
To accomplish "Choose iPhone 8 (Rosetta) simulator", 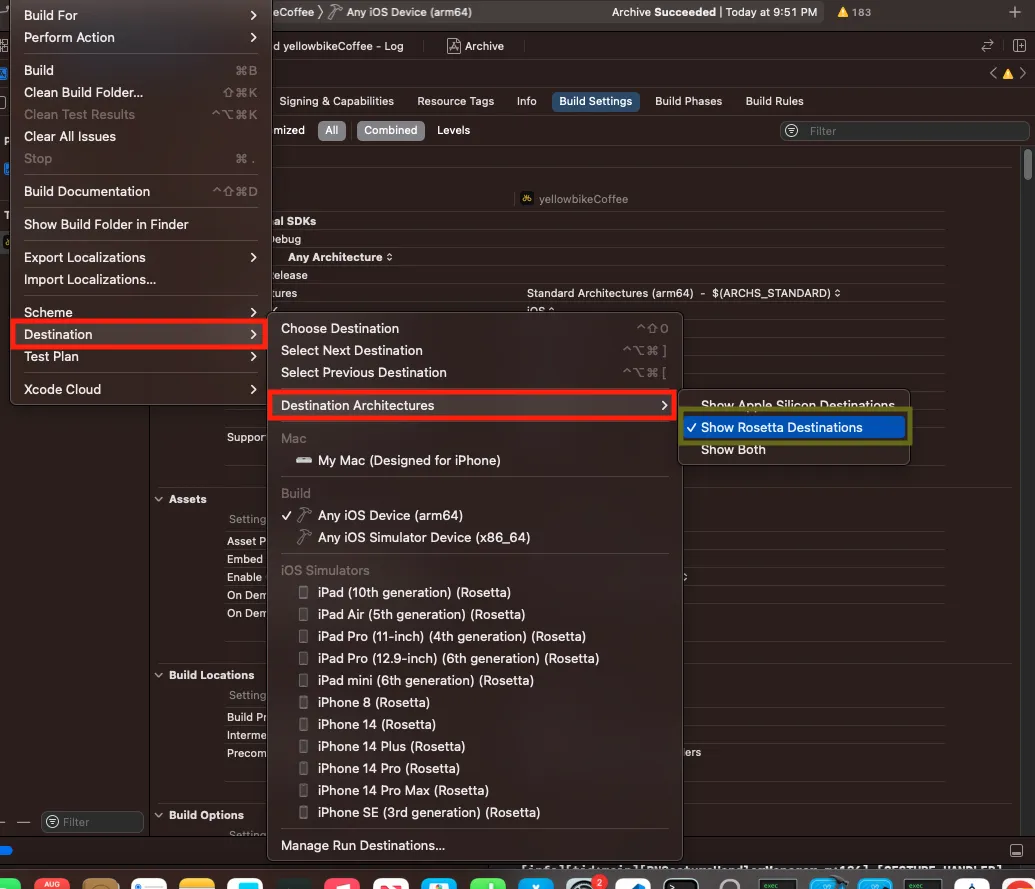I will pyautogui.click(x=474, y=702).
